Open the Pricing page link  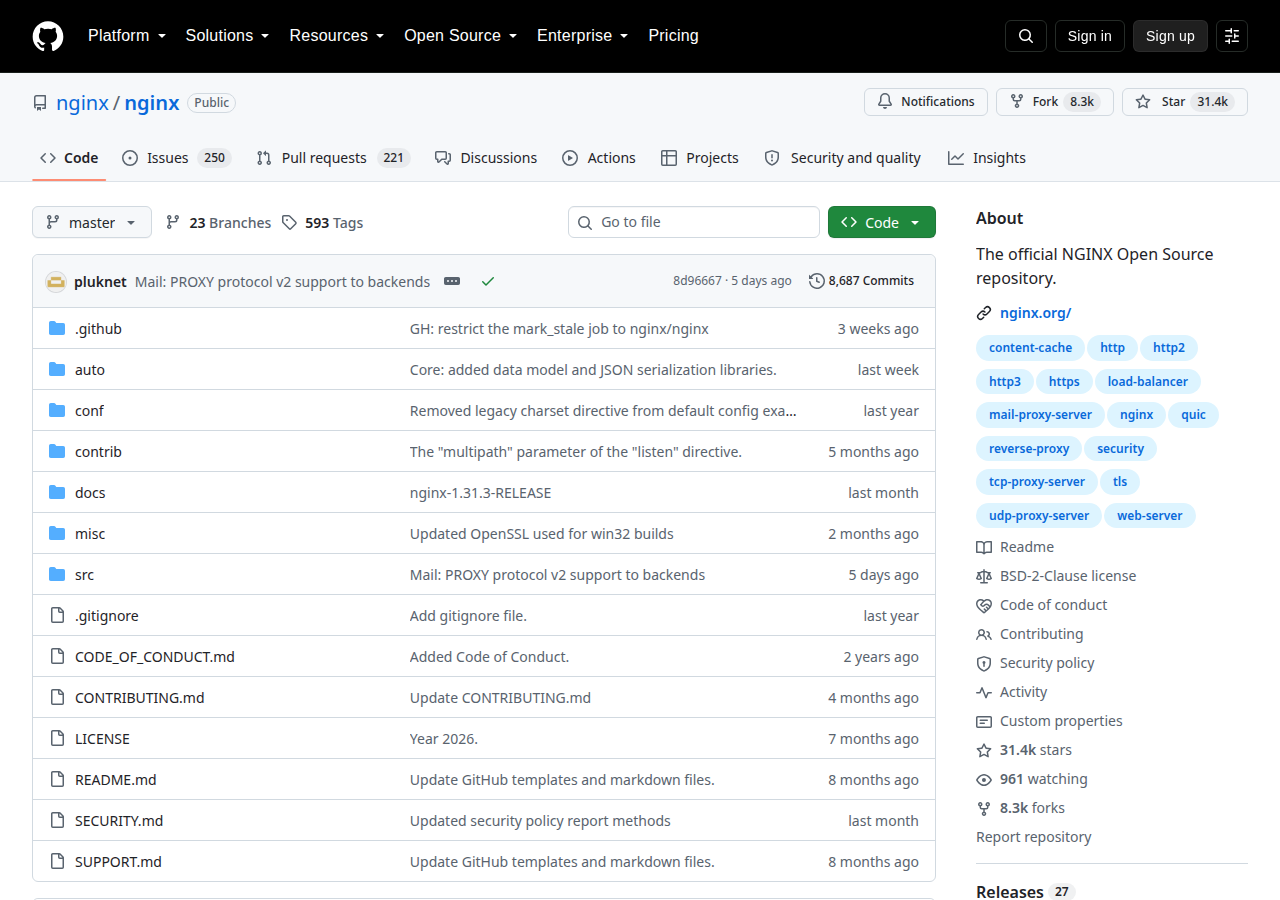pyautogui.click(x=674, y=36)
